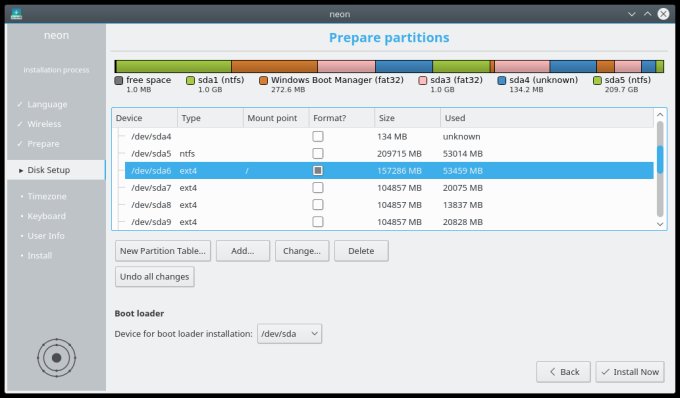Open the boot loader device dropdown
Viewport: 680px width, 398px height.
289,334
